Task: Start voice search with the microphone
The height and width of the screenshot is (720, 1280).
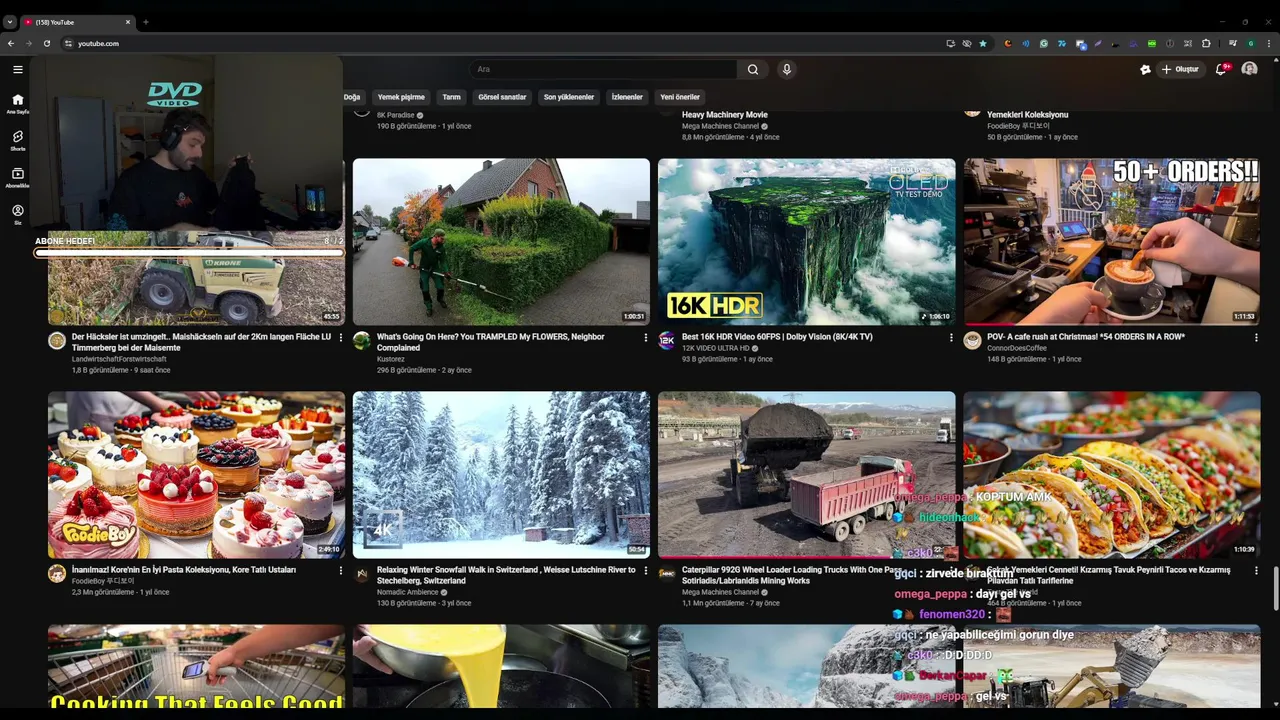Action: tap(787, 69)
